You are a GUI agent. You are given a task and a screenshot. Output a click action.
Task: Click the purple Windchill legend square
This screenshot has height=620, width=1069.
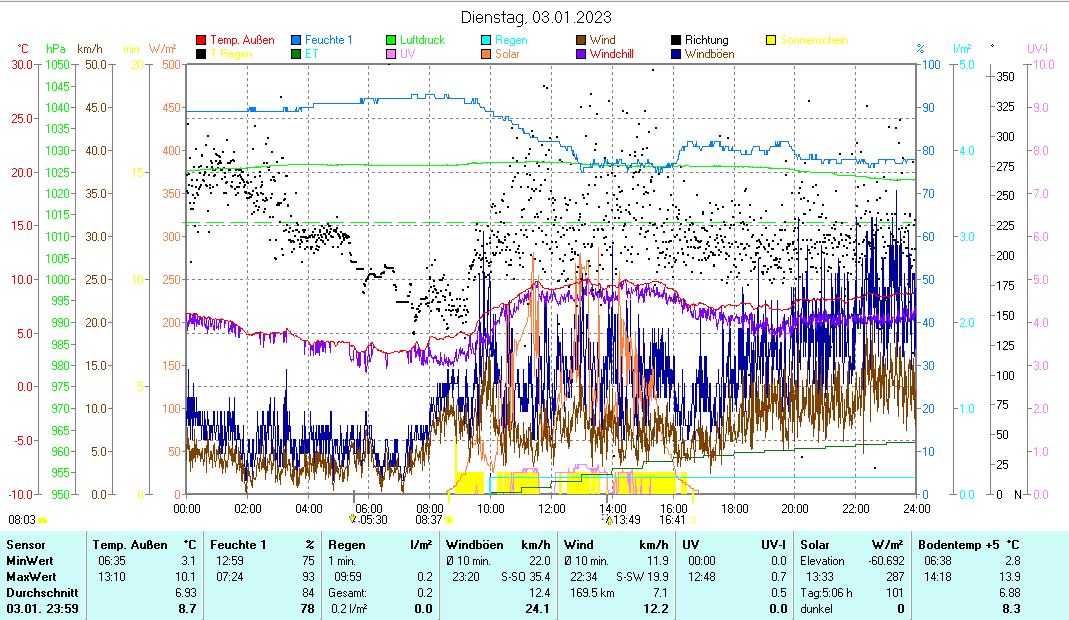point(581,54)
